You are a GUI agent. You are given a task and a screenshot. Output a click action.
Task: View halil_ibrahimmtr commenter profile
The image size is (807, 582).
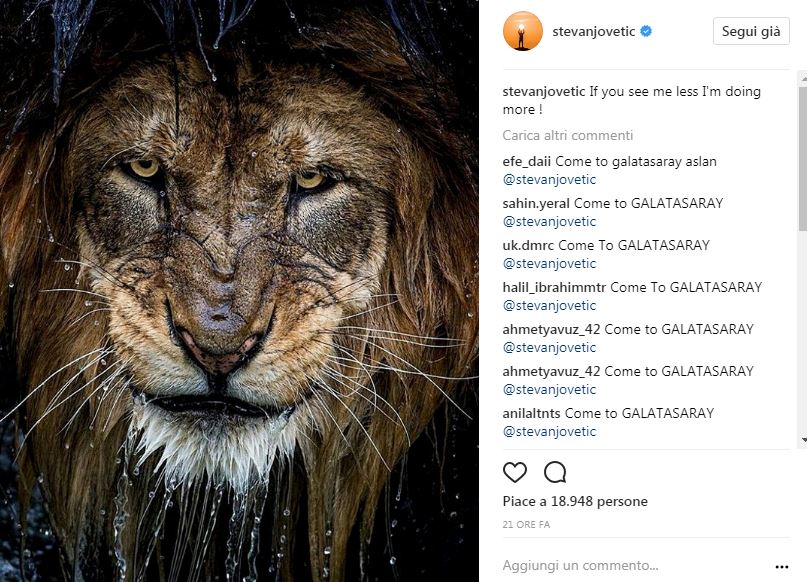[x=554, y=287]
